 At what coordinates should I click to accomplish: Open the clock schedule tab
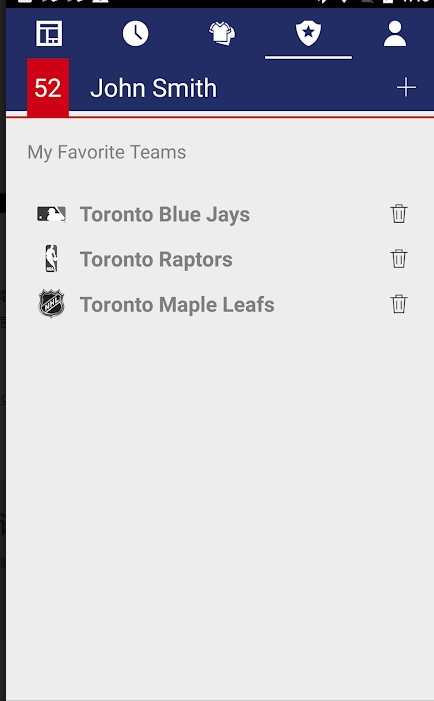tap(135, 34)
